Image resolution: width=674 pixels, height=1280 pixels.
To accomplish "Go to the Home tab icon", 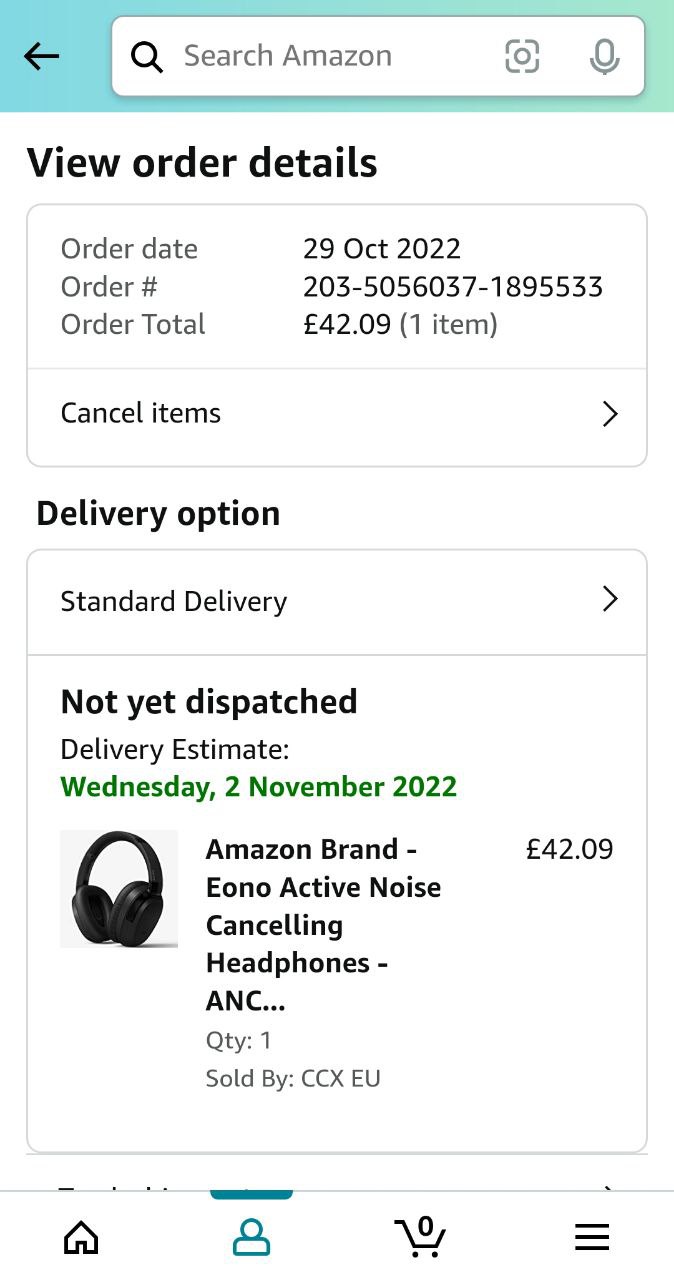I will pyautogui.click(x=81, y=1238).
